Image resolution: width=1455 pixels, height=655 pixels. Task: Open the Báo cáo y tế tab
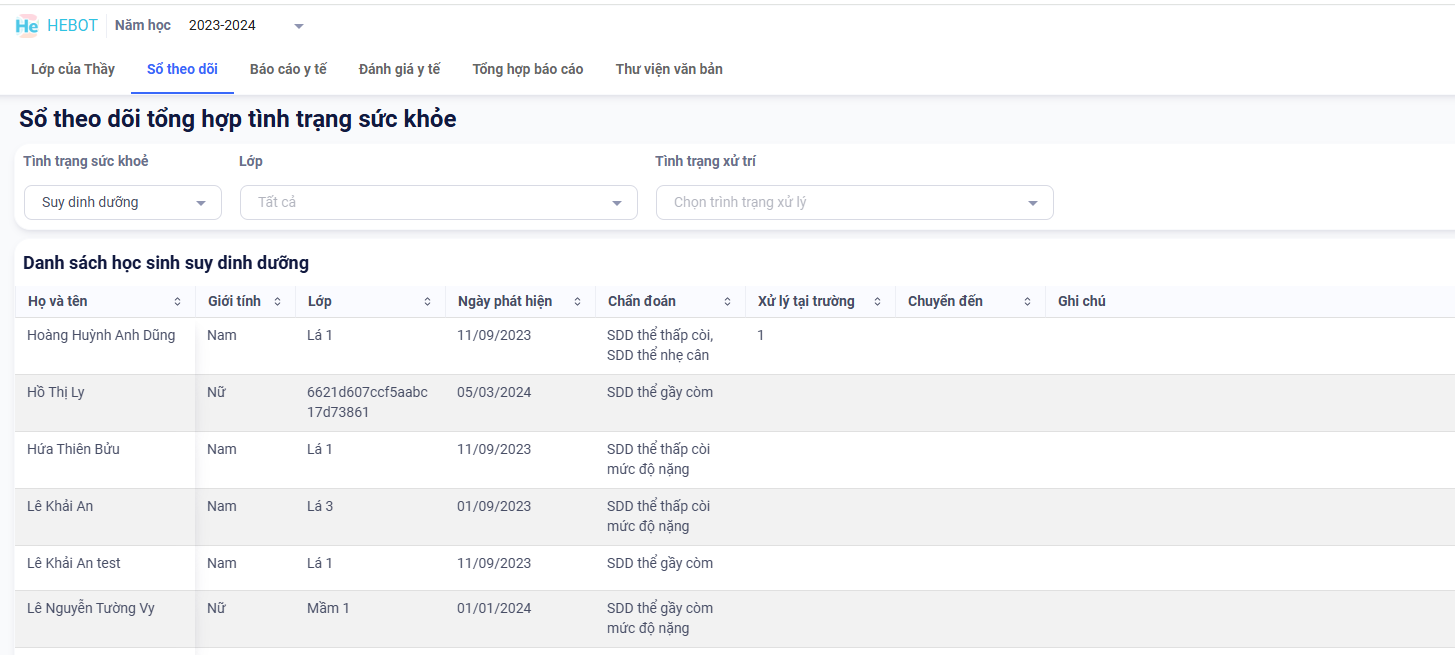288,69
